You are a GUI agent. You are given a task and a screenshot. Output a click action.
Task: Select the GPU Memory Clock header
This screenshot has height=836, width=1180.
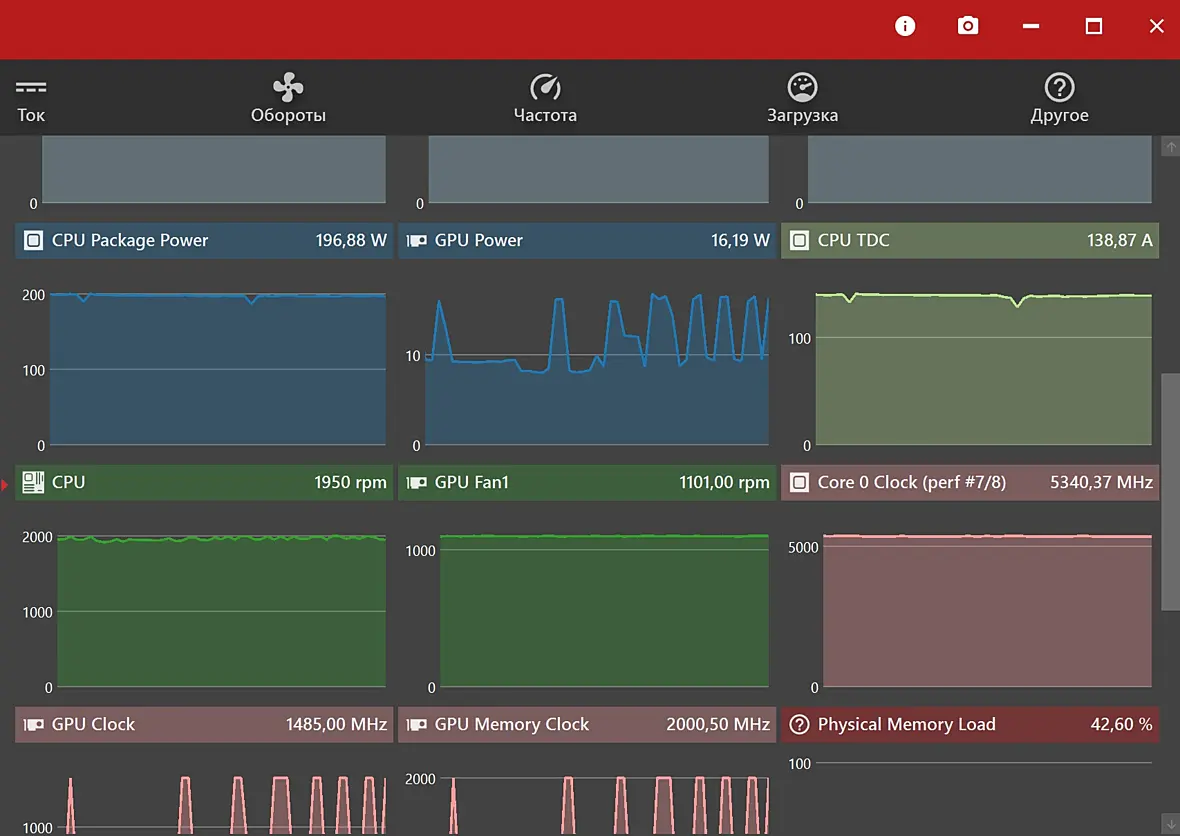(587, 725)
